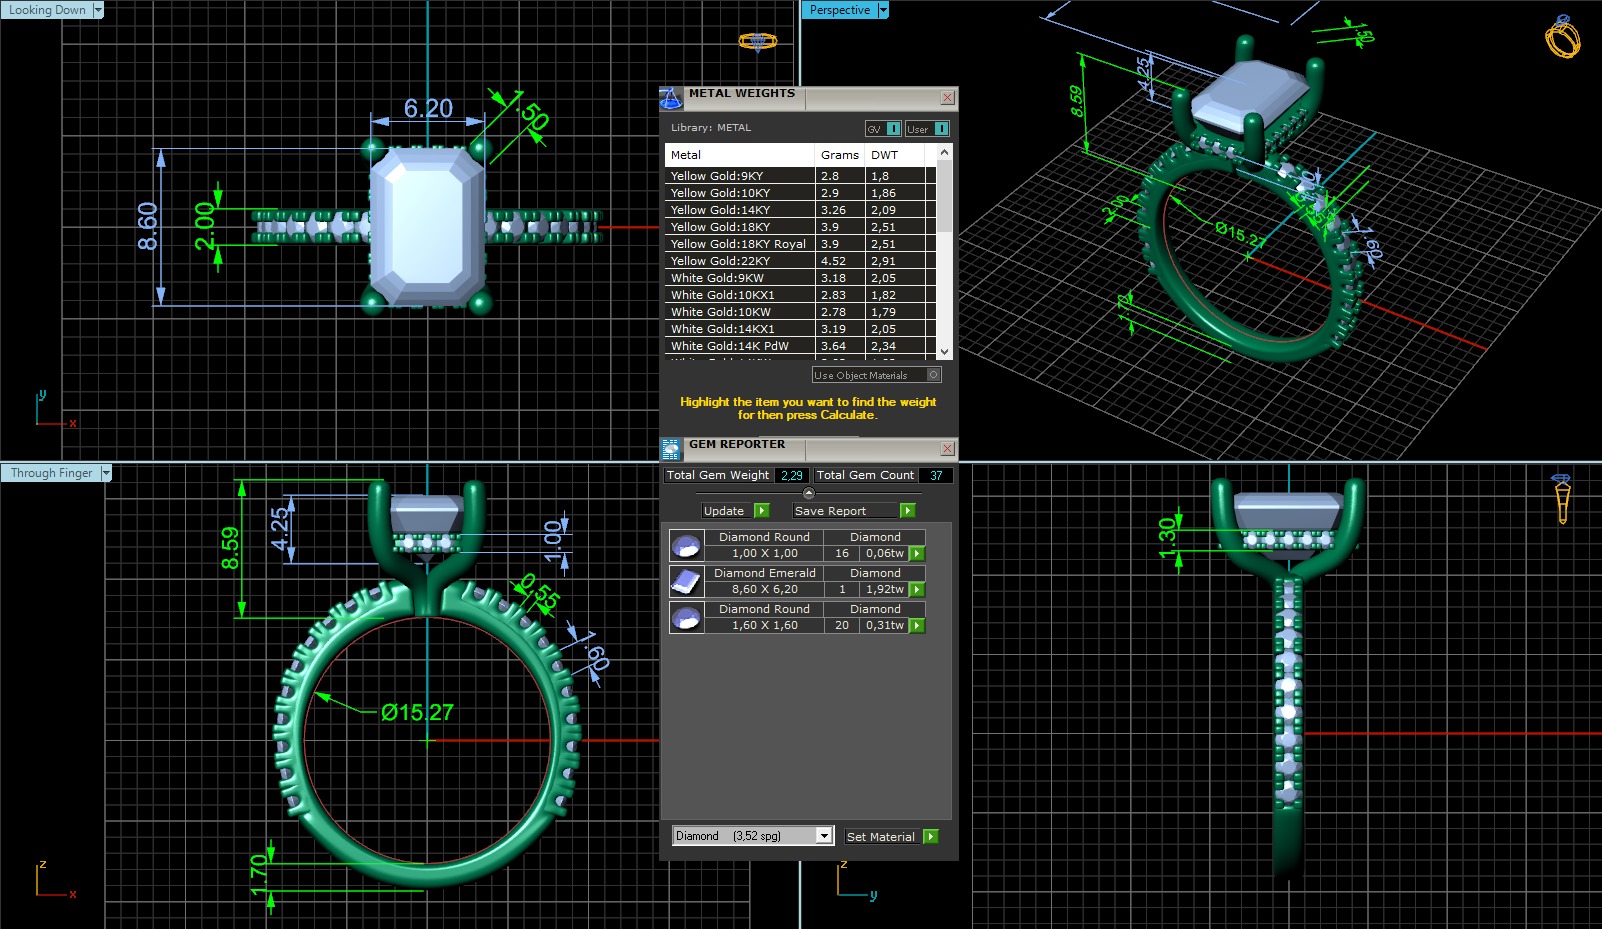Click the 8,60 X 6,20 gem size cell

764,589
